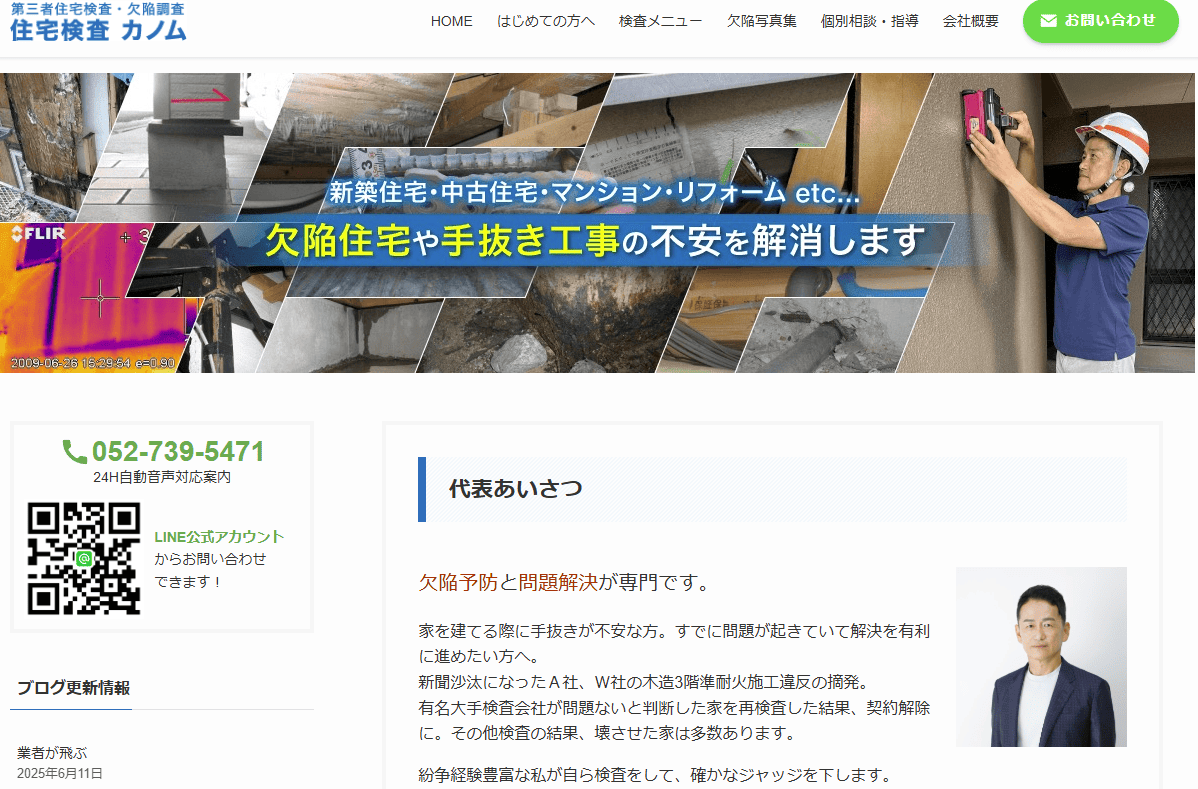Click the 住宅検査 カノム site logo
Image resolution: width=1198 pixels, height=789 pixels.
(x=98, y=22)
